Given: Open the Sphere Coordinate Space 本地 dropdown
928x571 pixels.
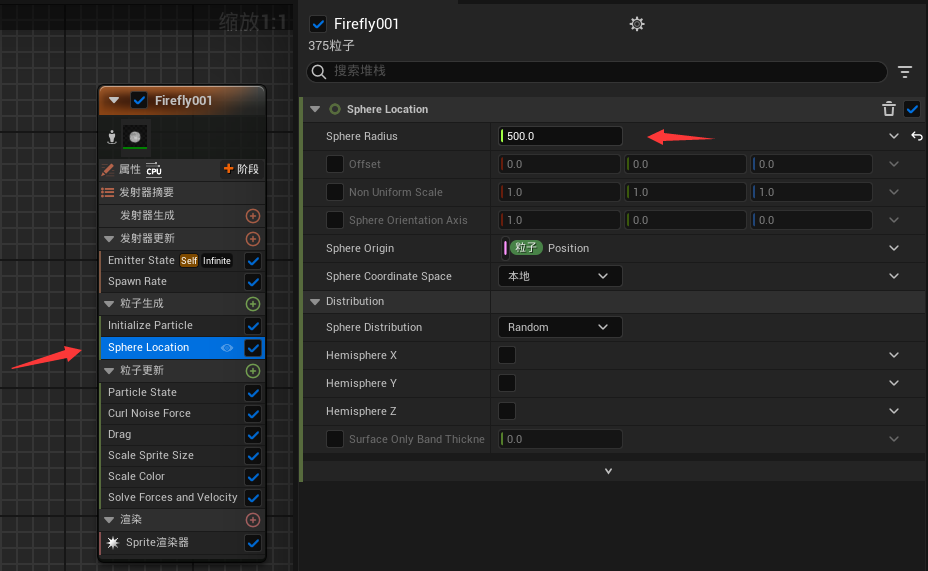Looking at the screenshot, I should point(560,276).
